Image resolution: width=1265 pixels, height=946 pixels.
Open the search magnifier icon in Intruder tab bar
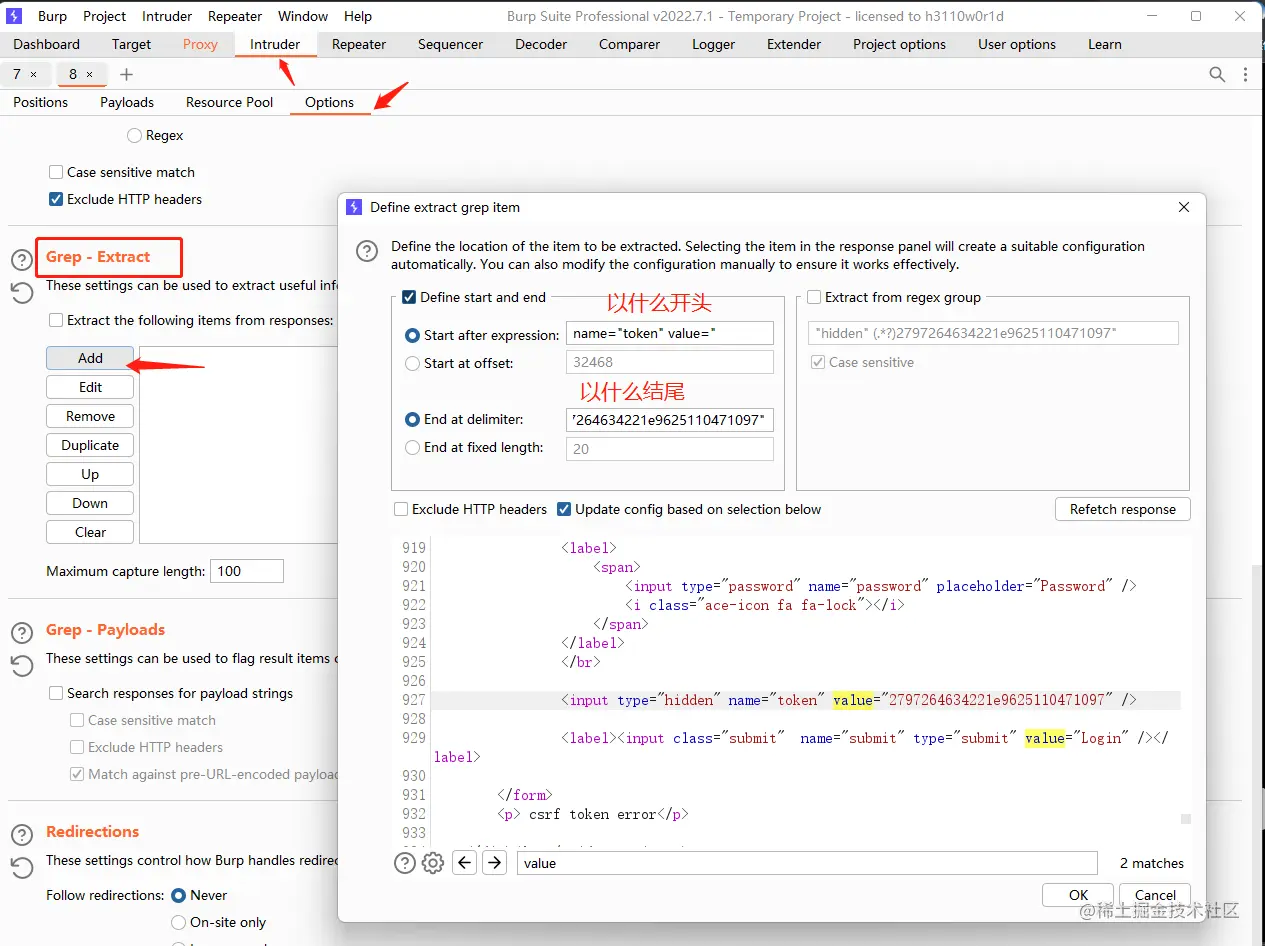[x=1217, y=74]
